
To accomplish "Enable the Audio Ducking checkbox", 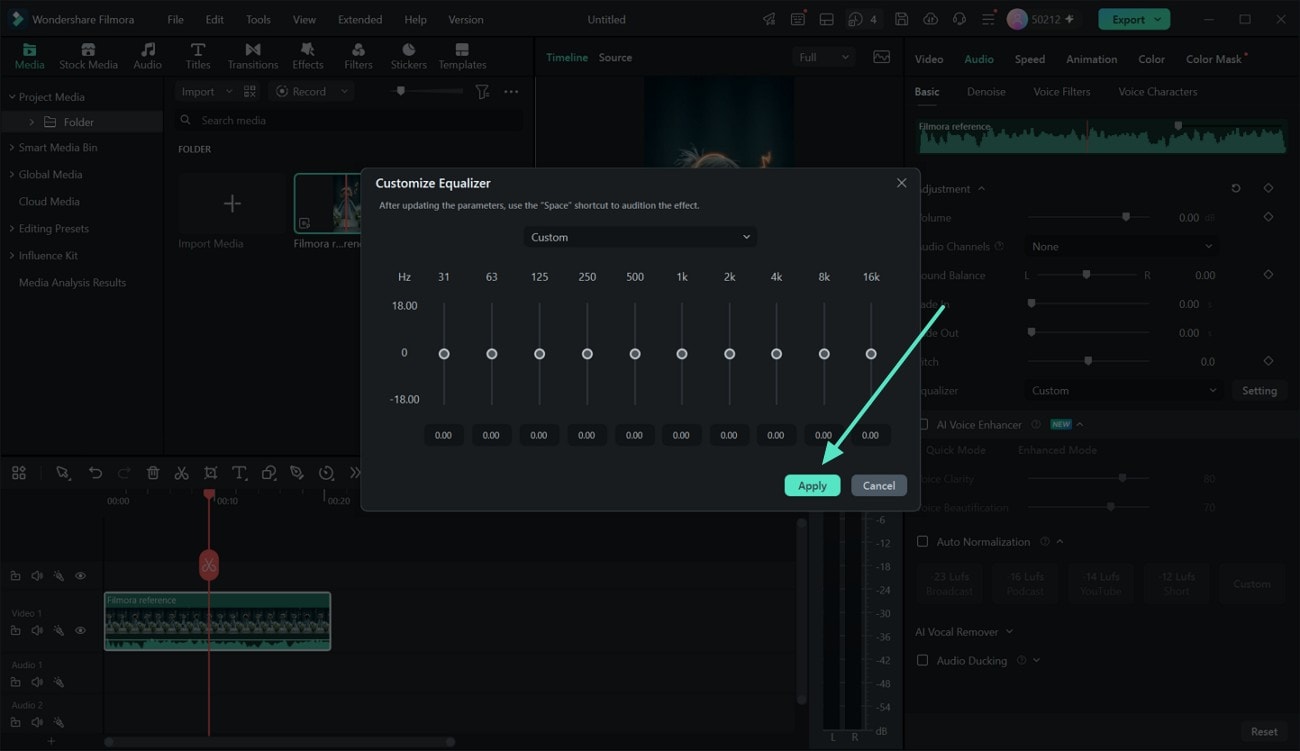I will pos(923,660).
